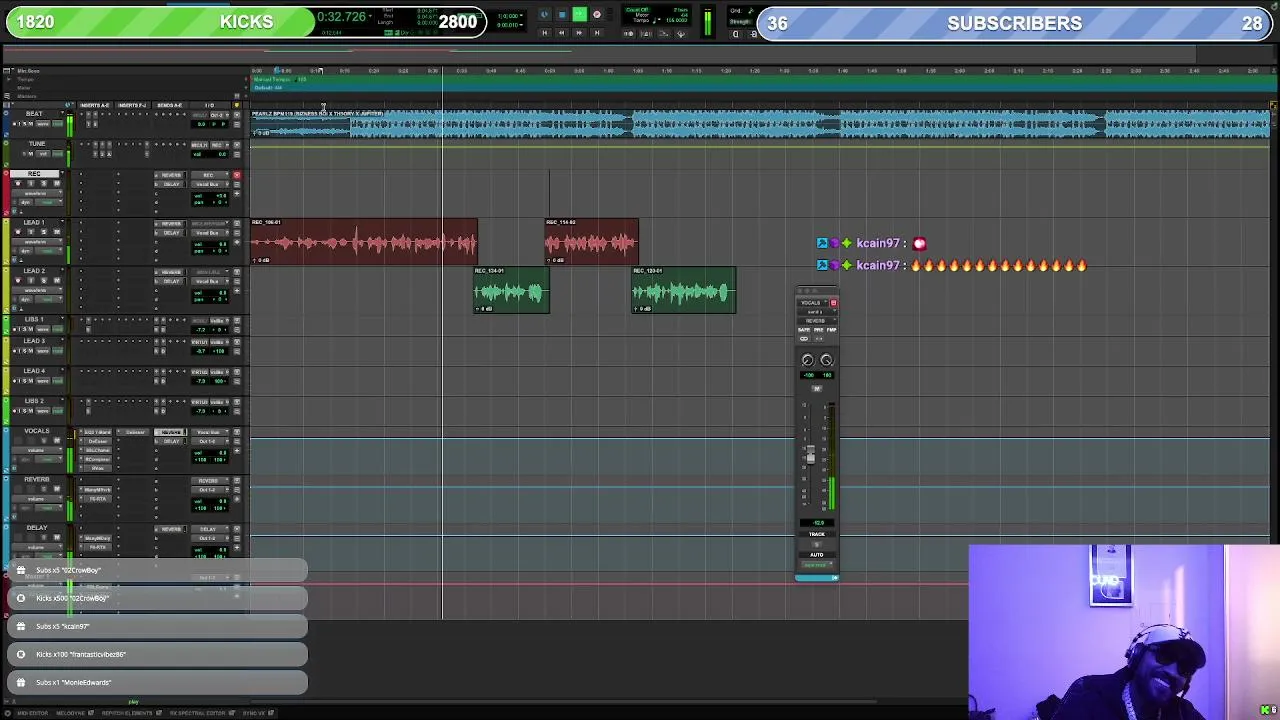Click the I/O column header
Screen dimensions: 1280x720
(x=209, y=105)
